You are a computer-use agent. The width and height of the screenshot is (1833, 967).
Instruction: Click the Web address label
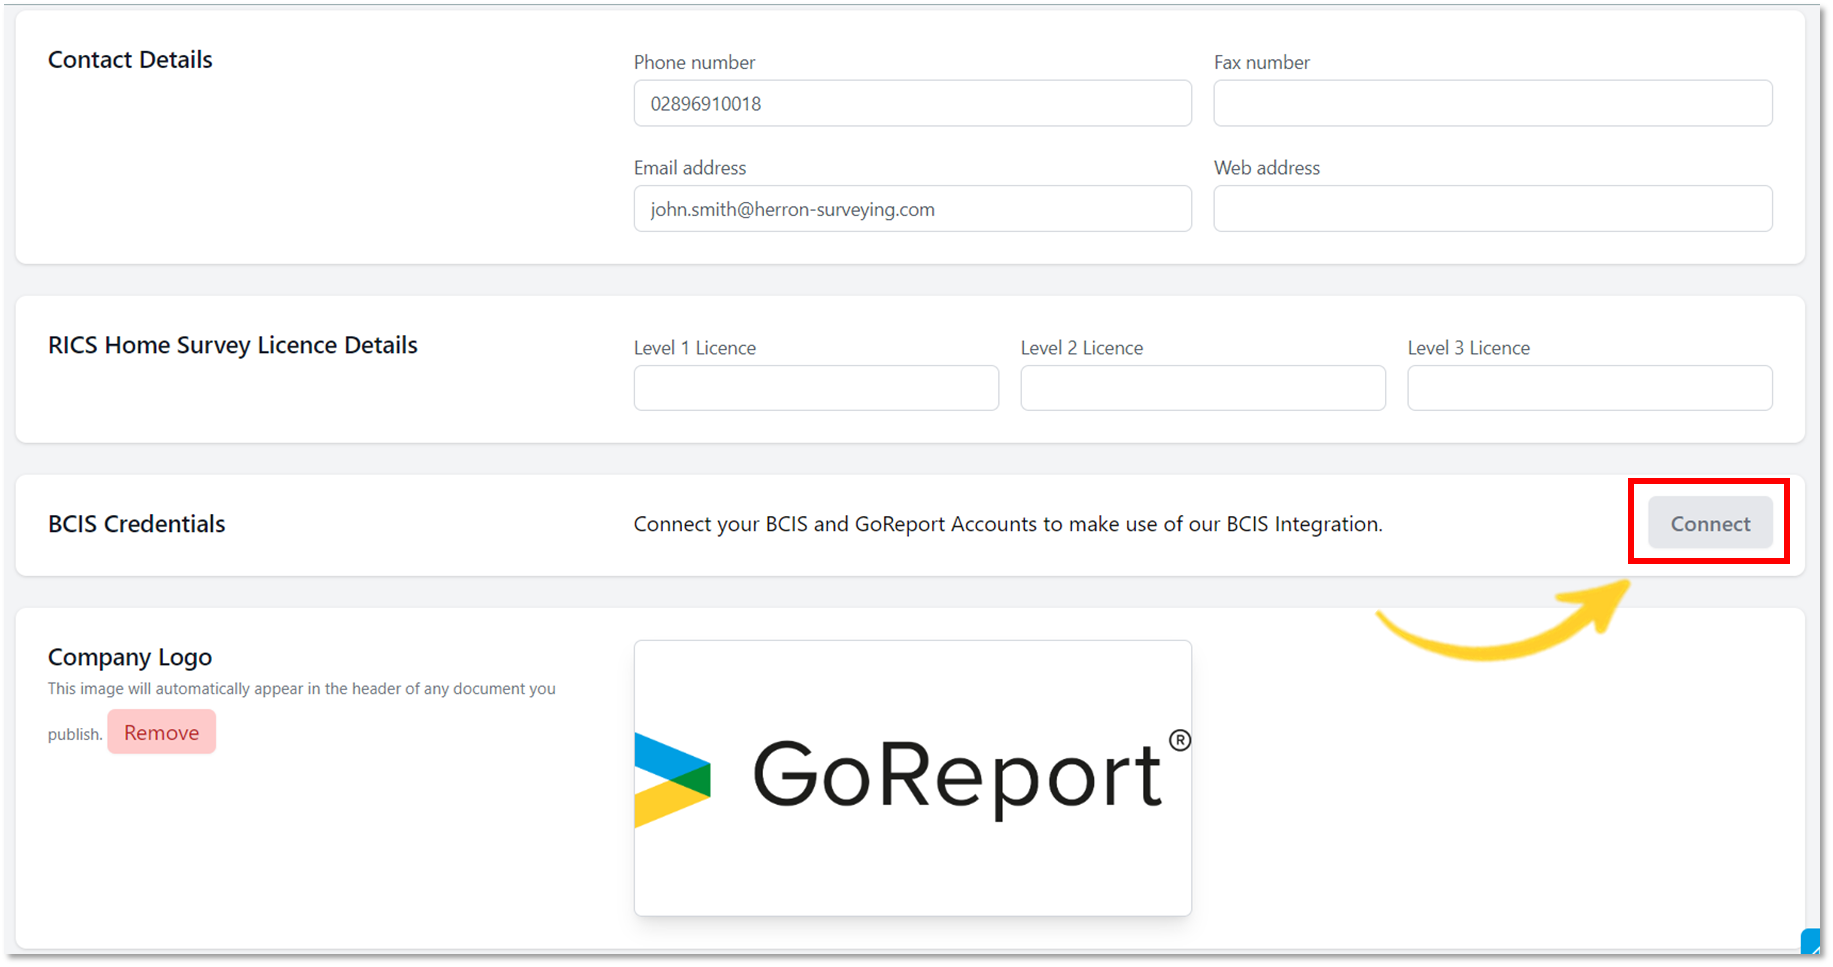tap(1267, 168)
